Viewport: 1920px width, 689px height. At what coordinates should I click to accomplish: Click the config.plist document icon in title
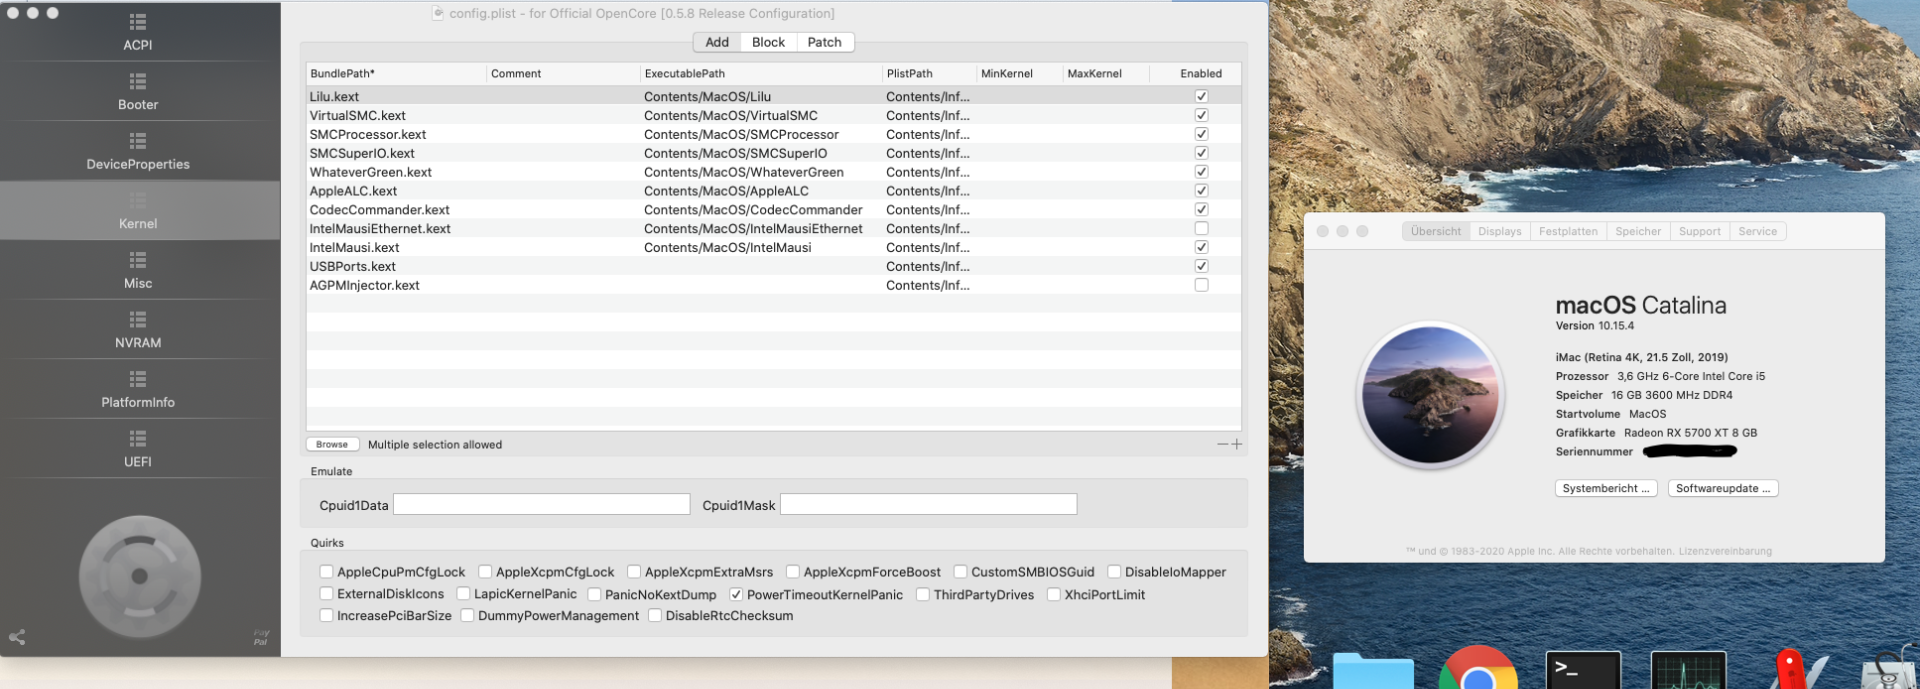point(437,13)
